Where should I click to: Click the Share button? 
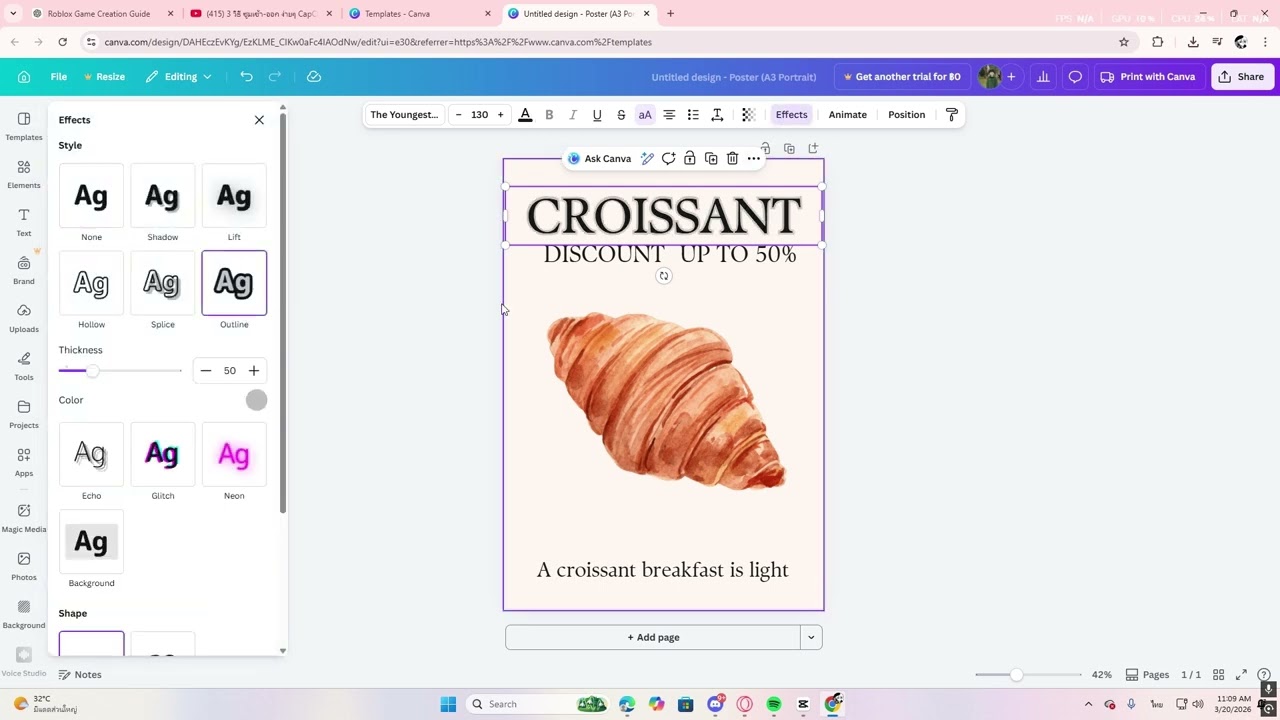1241,77
